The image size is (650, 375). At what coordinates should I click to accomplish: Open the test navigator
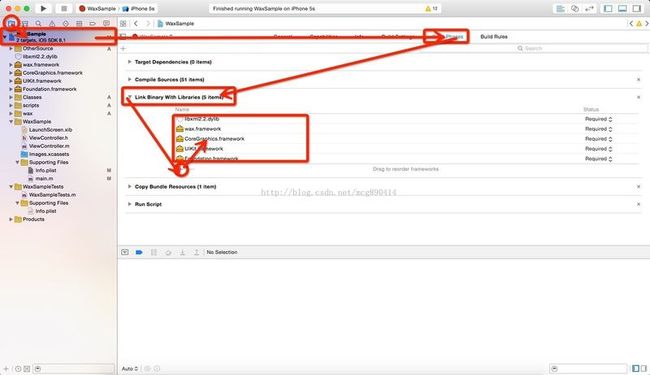coord(65,24)
